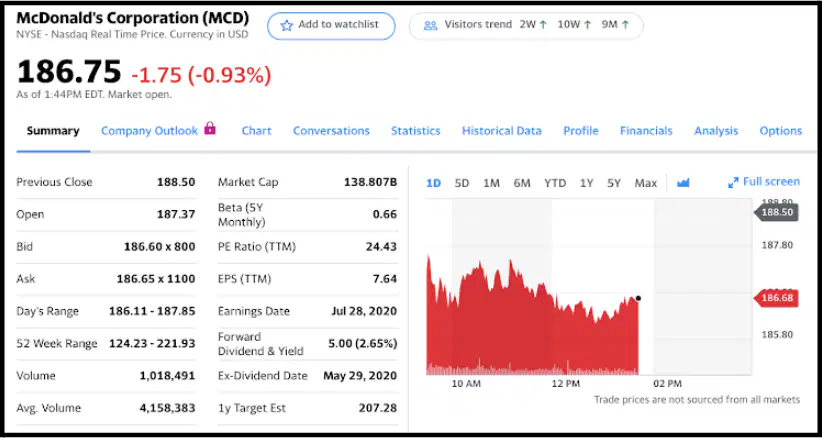This screenshot has height=438, width=822.
Task: Click the 12 PM time axis label
Action: coord(566,384)
